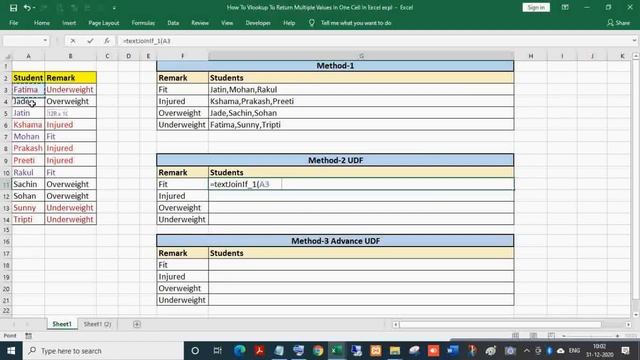Click the zoom slider in status bar
The height and width of the screenshot is (360, 640).
[x=591, y=336]
